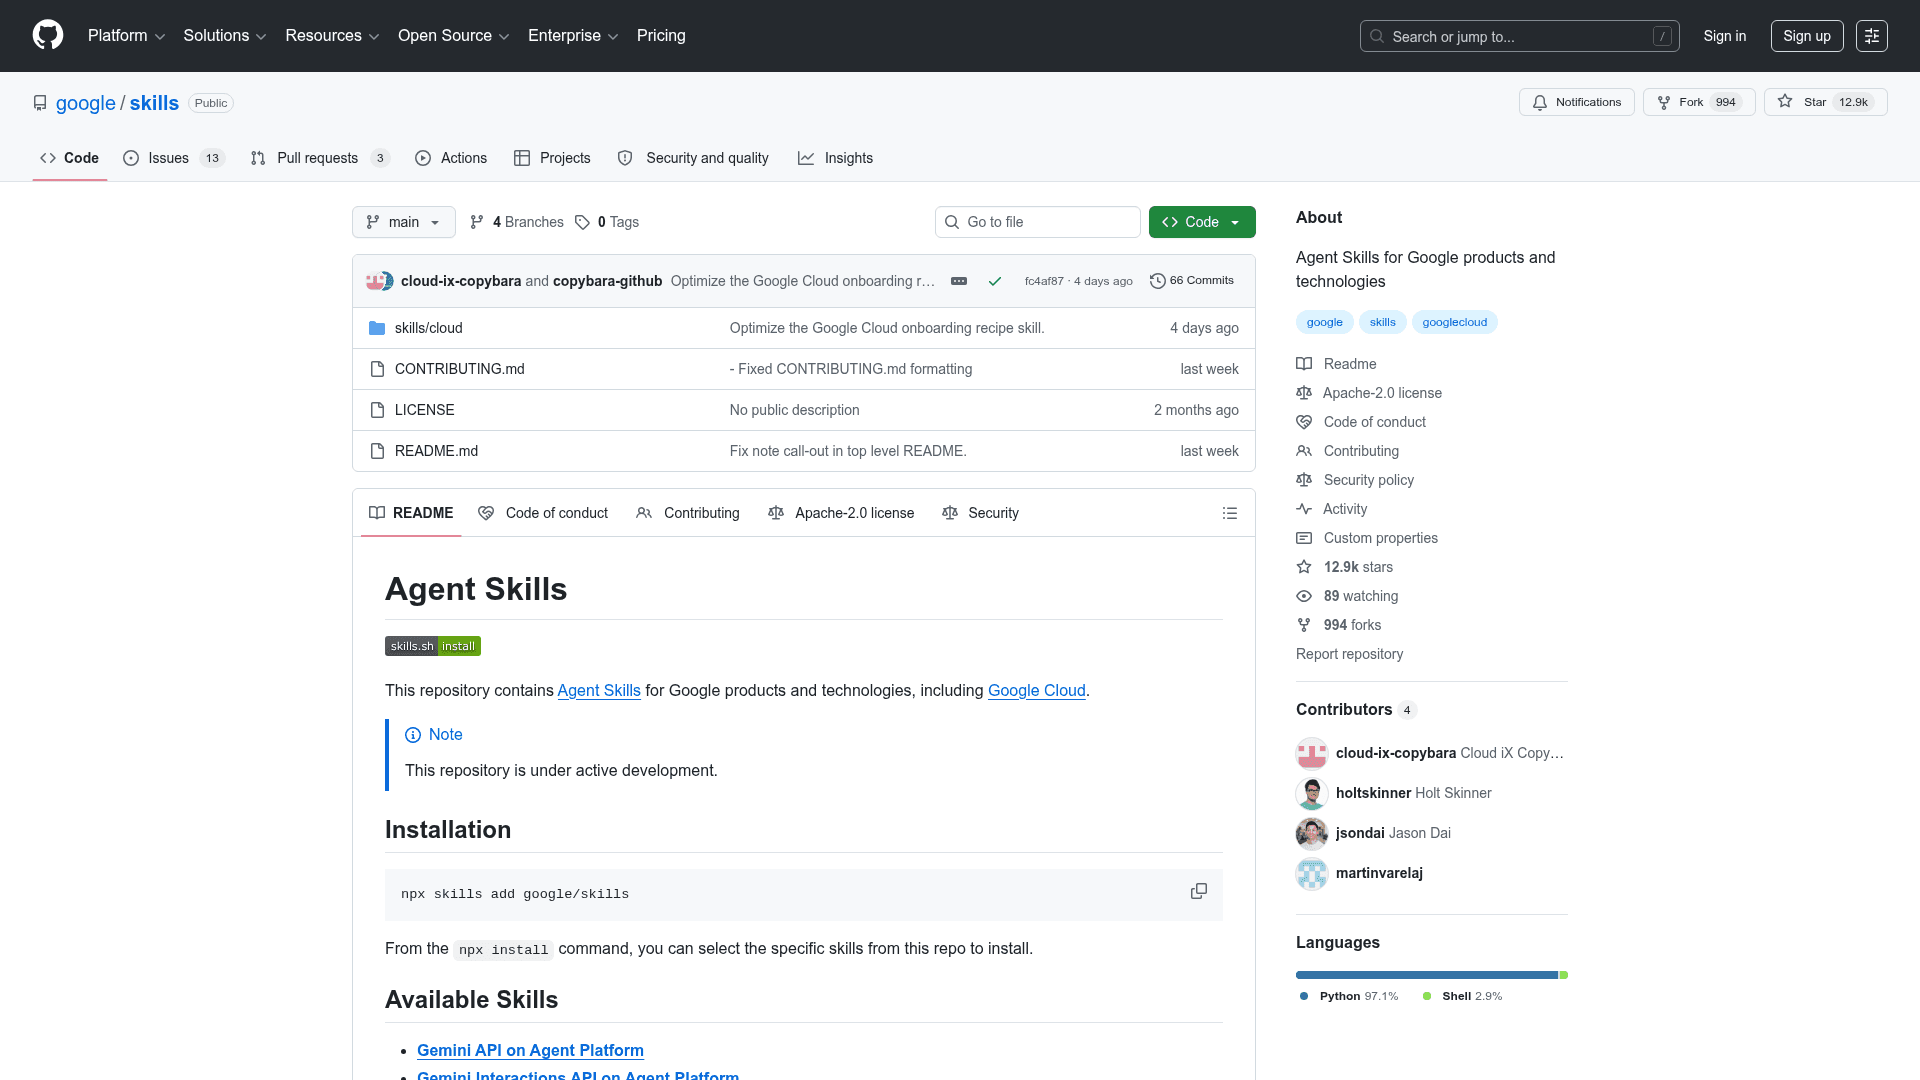Select the Apache-2.0 license README tab

841,513
